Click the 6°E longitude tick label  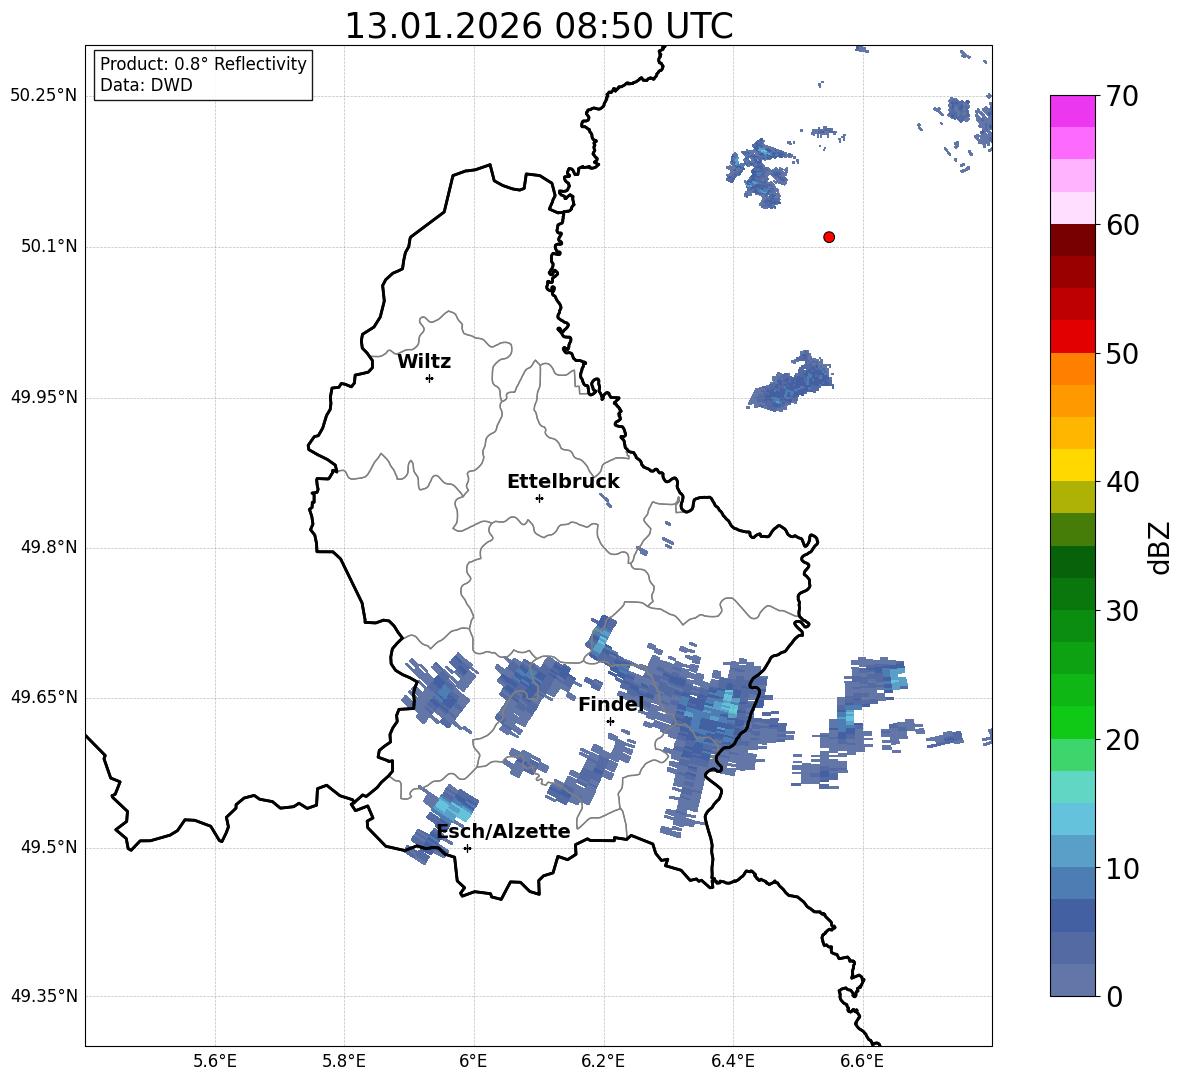pyautogui.click(x=473, y=1061)
